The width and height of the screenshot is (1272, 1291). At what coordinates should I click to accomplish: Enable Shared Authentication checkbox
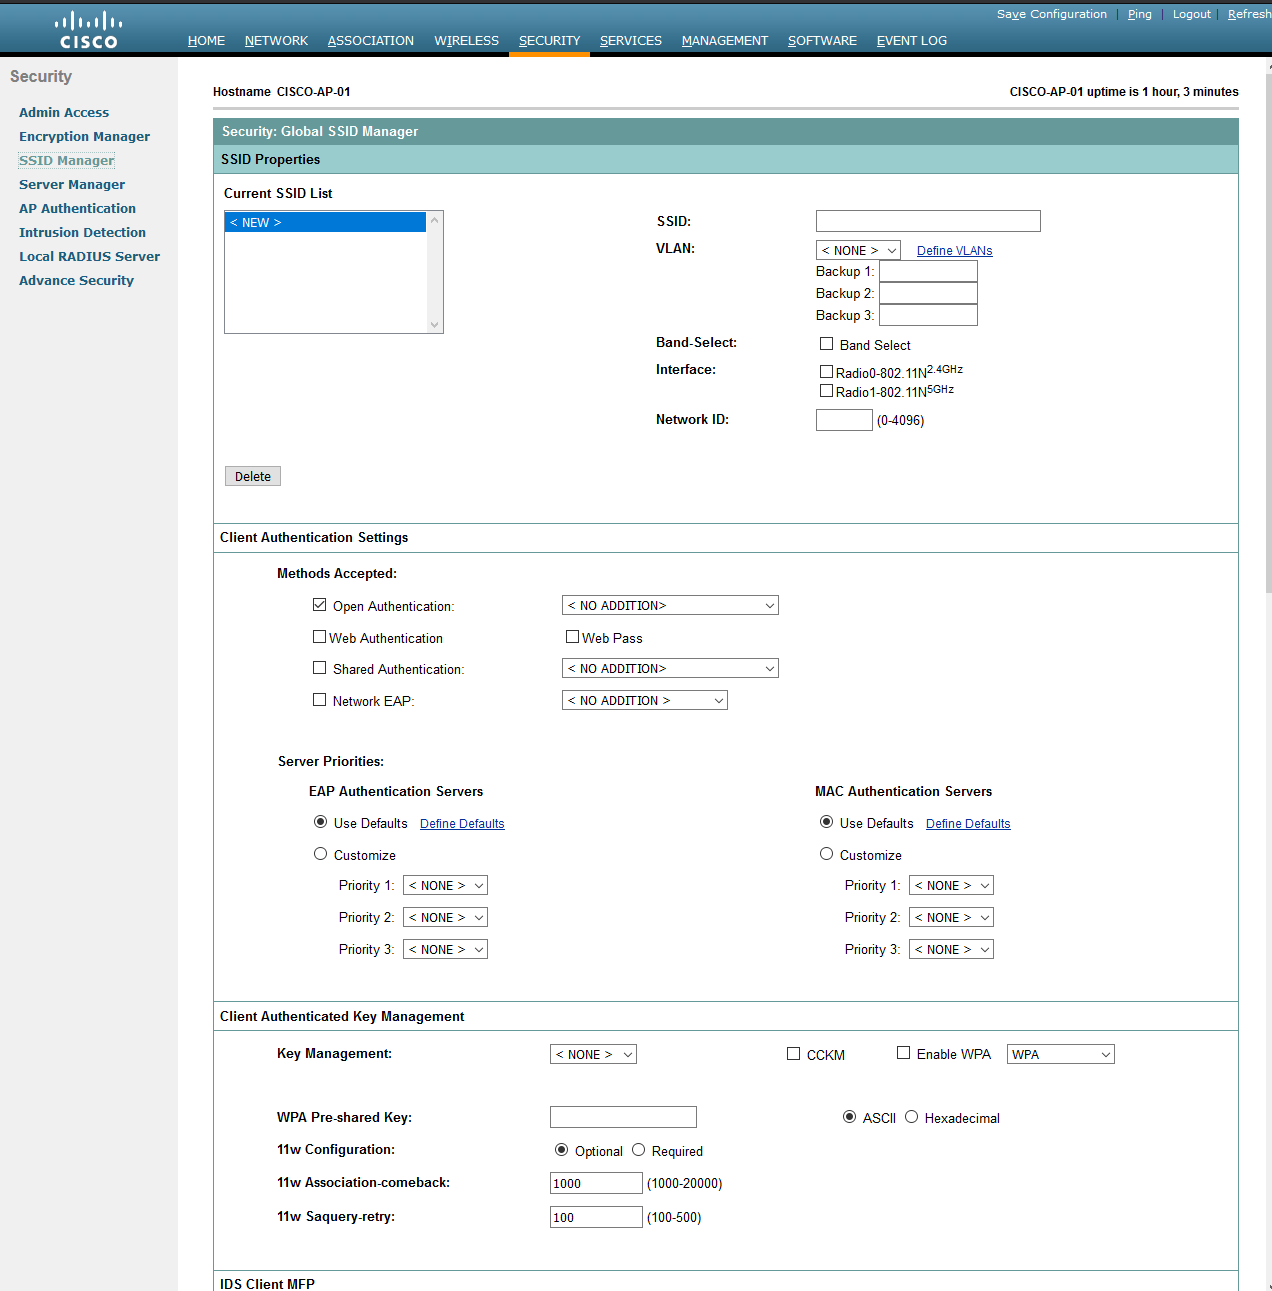coord(319,668)
